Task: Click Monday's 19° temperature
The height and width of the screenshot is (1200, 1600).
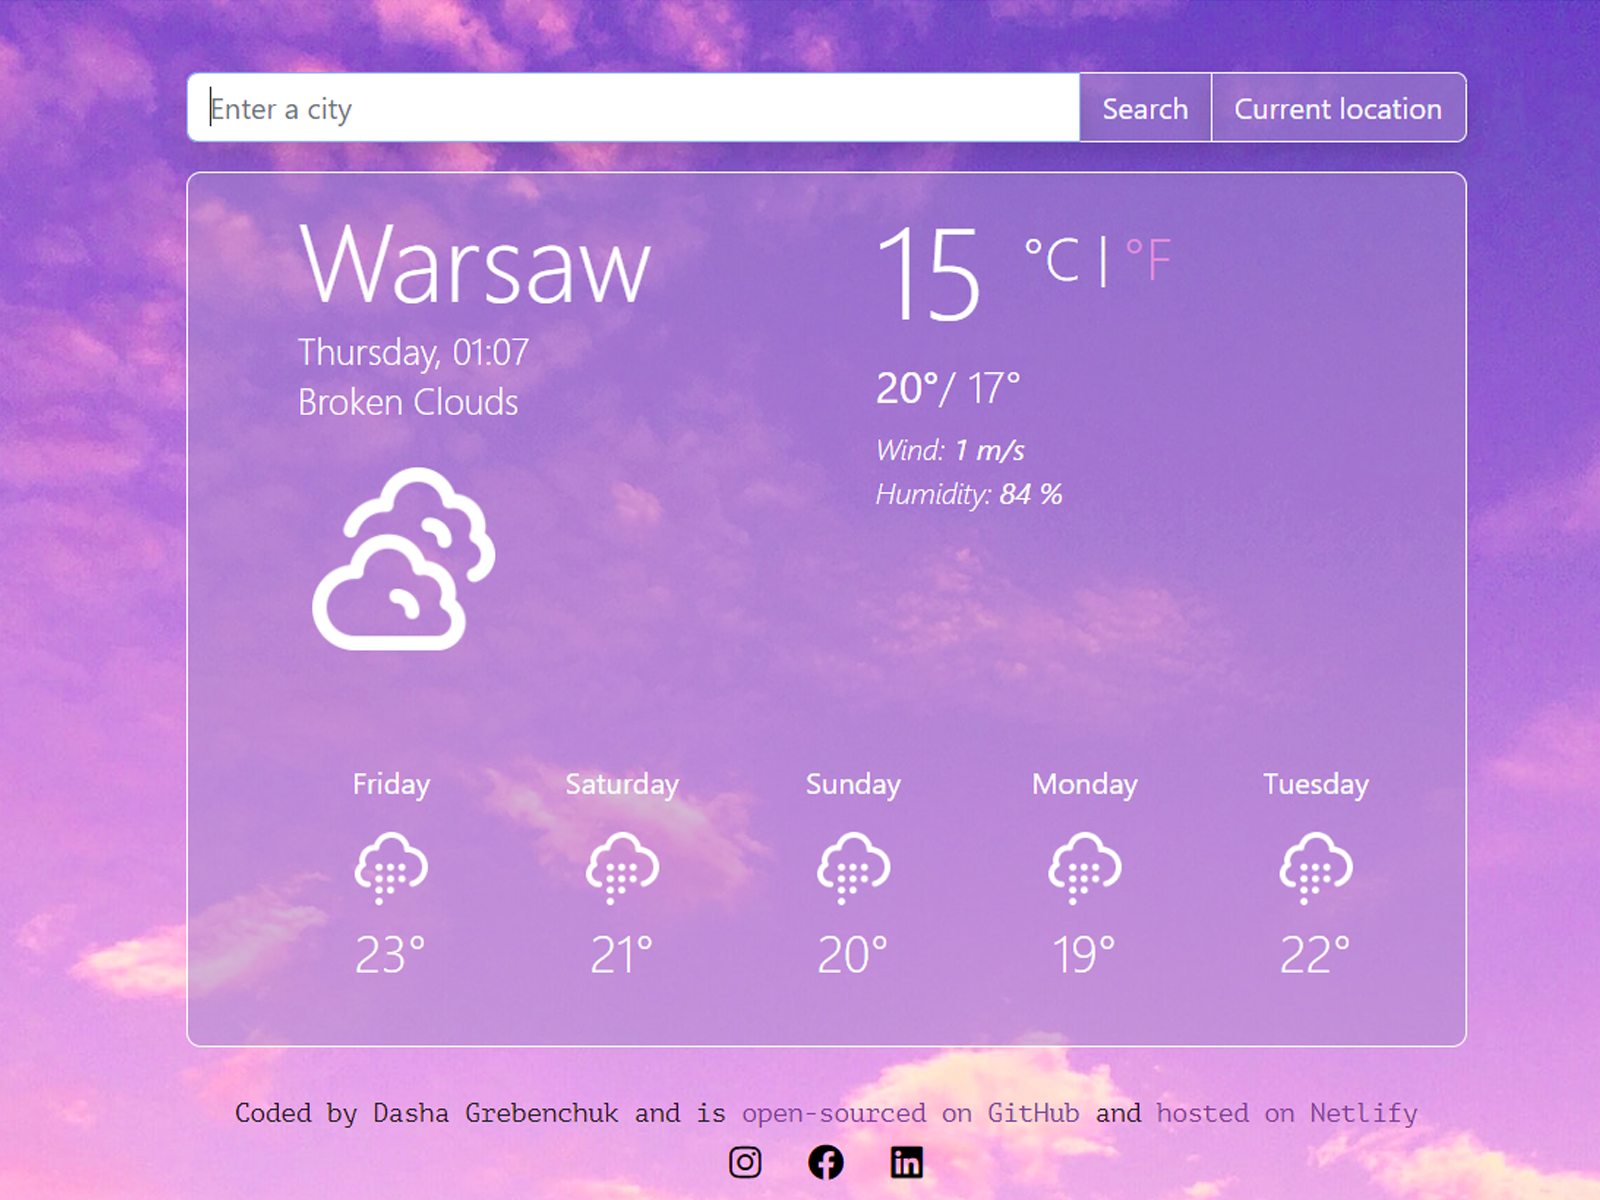Action: coord(1085,955)
